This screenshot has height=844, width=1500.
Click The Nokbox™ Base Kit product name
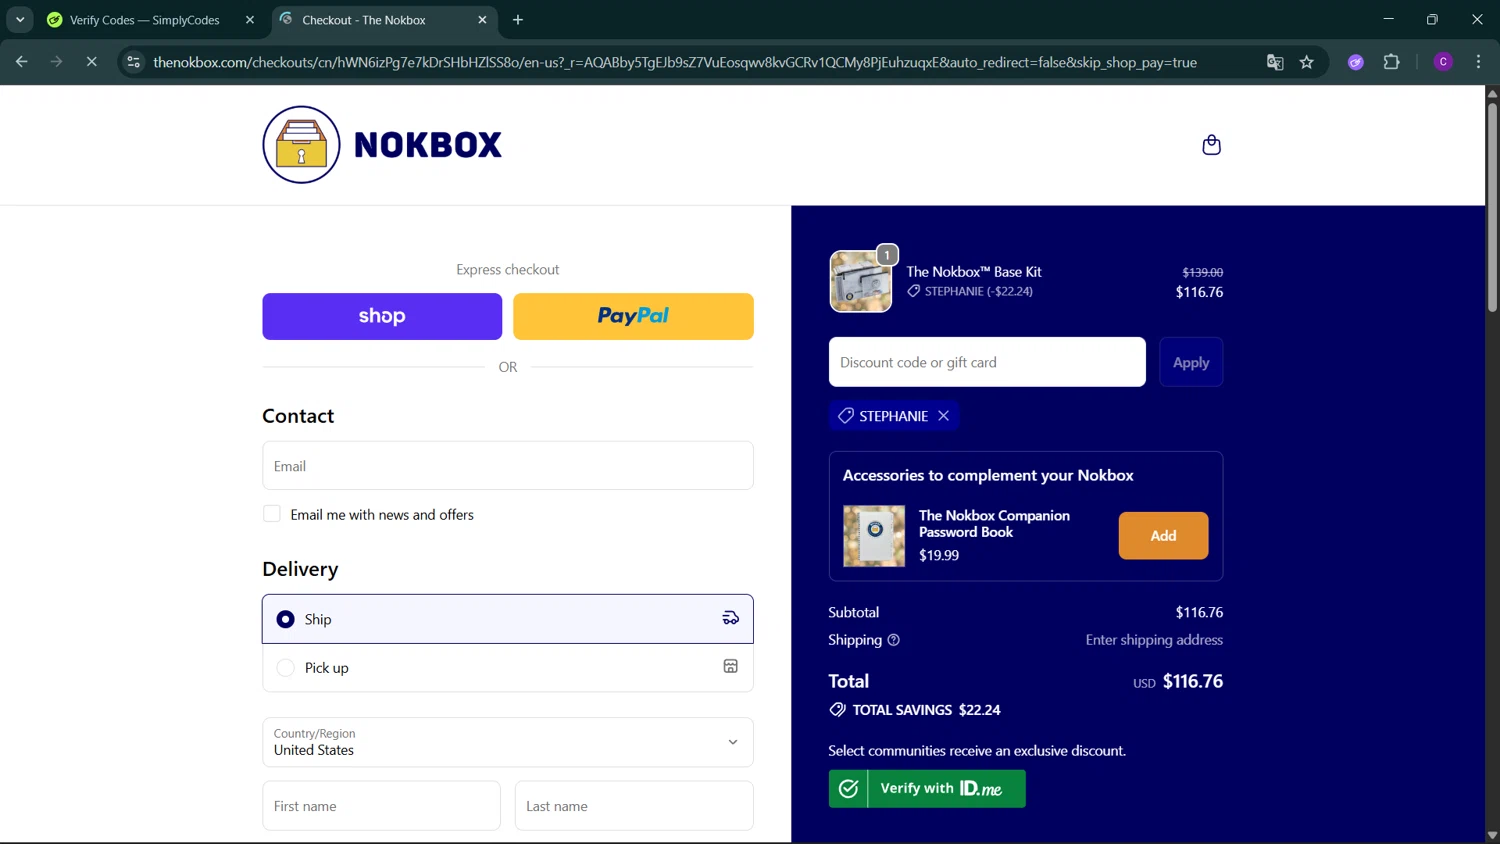tap(974, 272)
